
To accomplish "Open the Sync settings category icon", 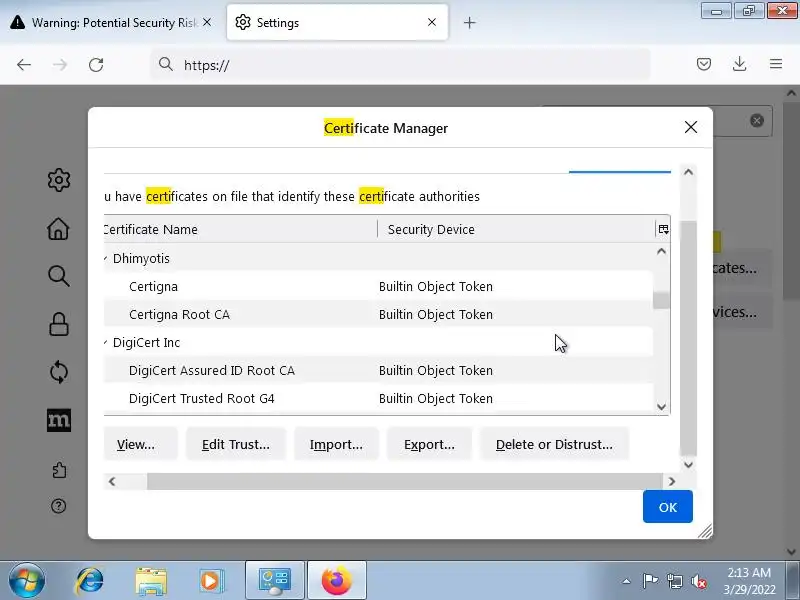I will (59, 372).
